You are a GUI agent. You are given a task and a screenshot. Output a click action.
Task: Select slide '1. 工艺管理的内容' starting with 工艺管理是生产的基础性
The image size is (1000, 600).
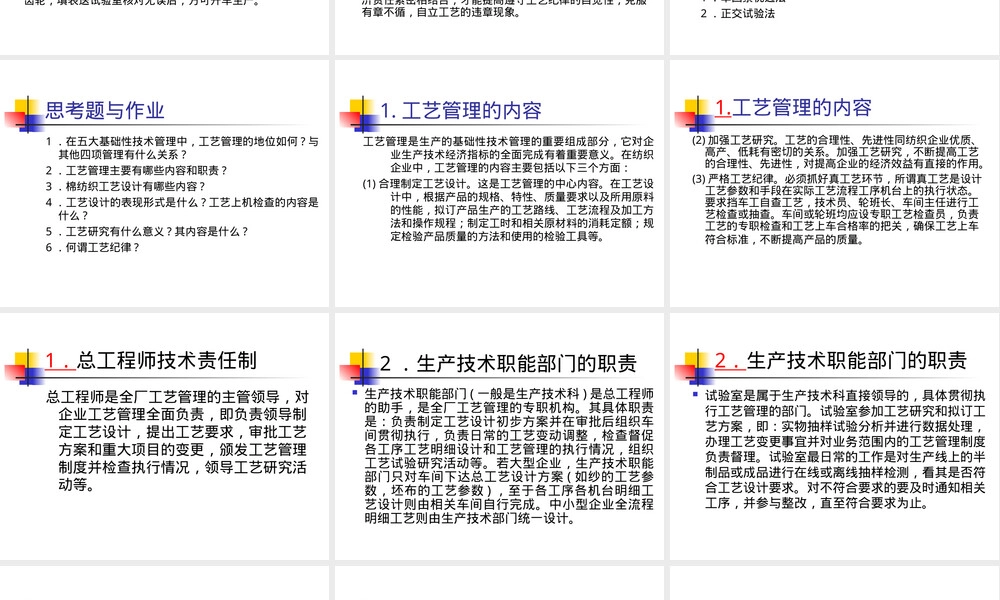[499, 184]
